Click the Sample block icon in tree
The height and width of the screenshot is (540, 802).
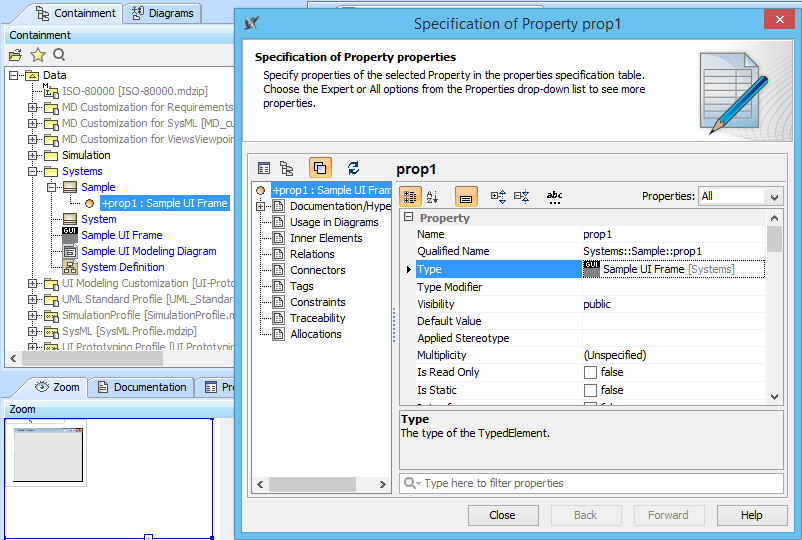[x=70, y=187]
